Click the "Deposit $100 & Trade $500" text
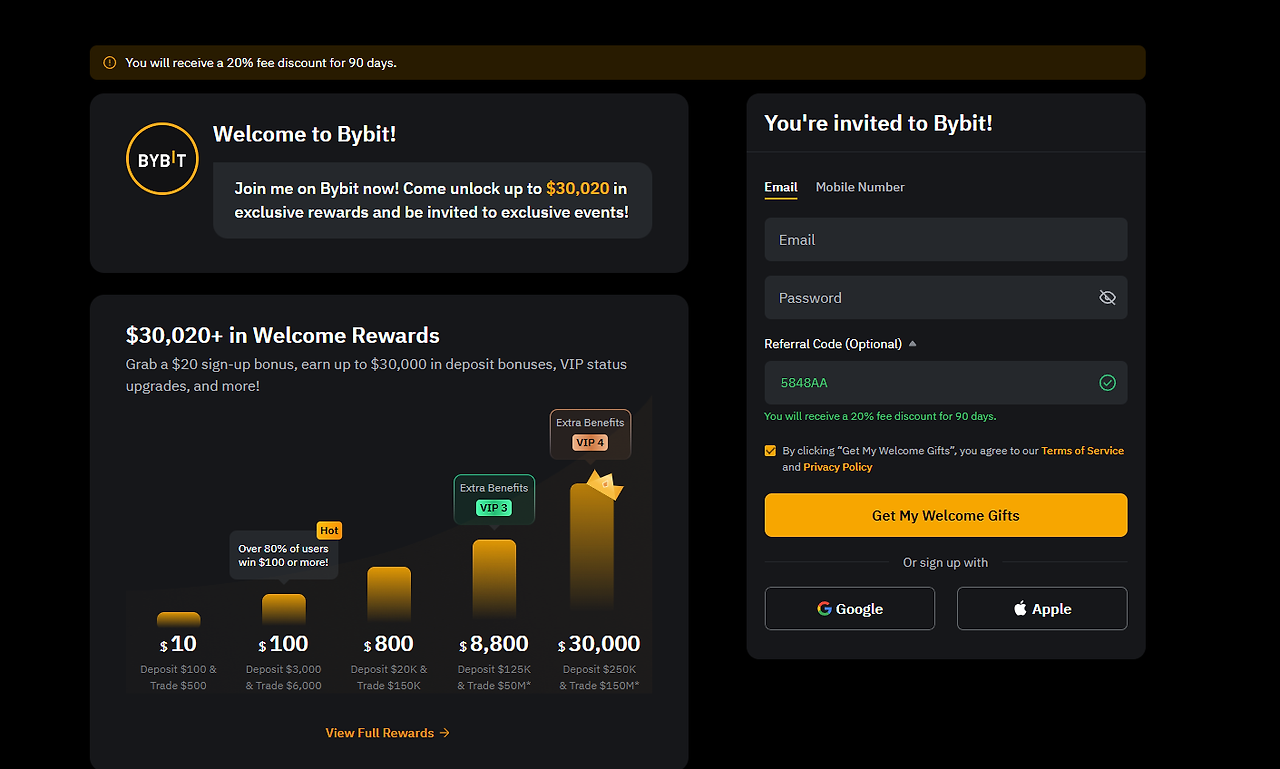 pos(179,677)
